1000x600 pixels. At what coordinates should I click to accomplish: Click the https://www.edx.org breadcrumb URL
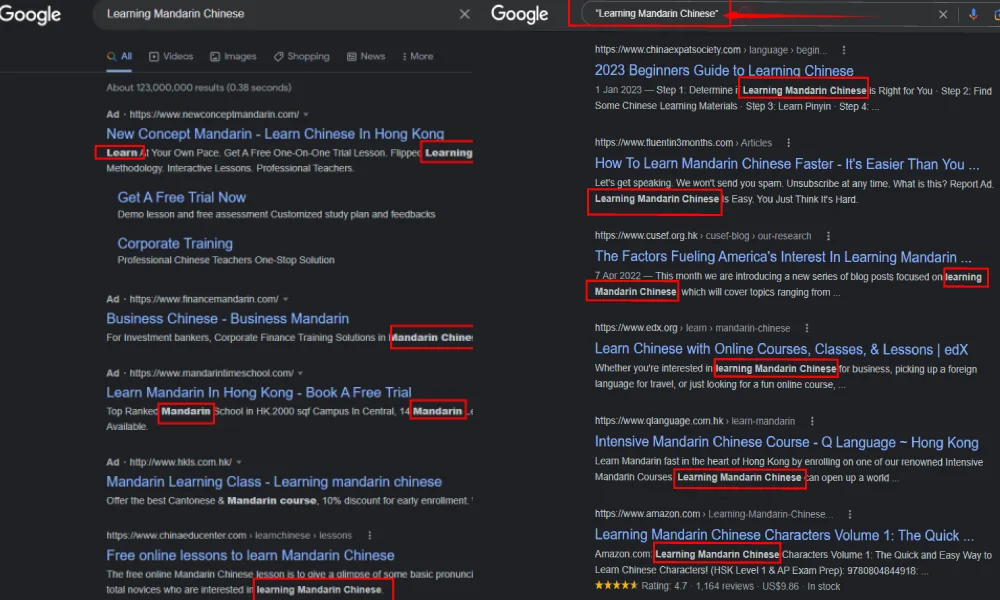click(636, 328)
